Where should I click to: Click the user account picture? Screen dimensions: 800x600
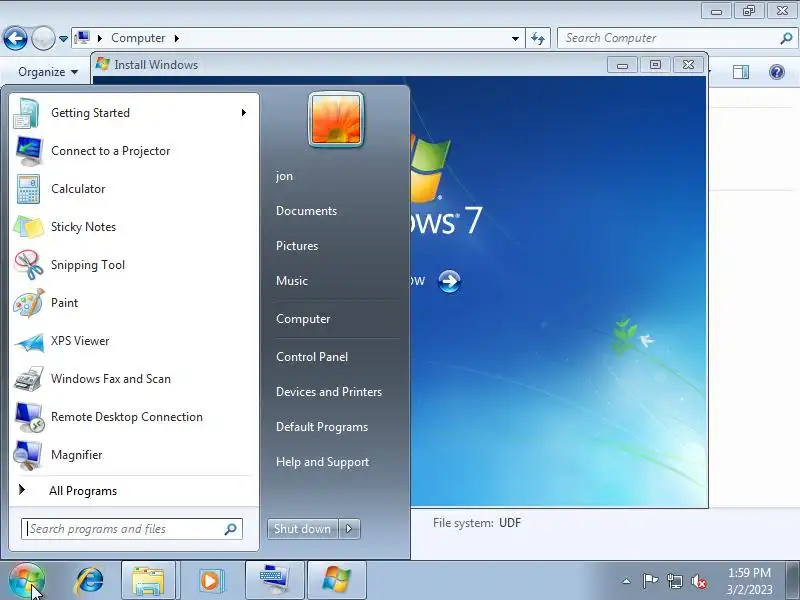336,119
